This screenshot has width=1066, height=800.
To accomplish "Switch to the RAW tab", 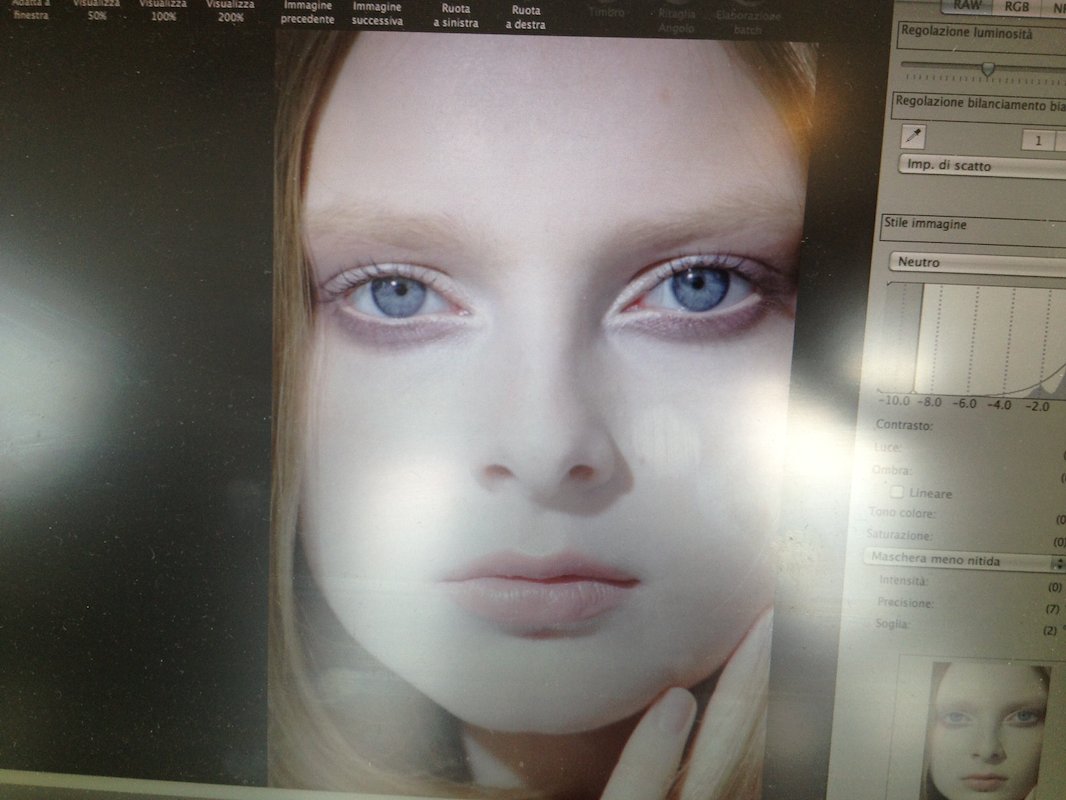I will click(967, 5).
